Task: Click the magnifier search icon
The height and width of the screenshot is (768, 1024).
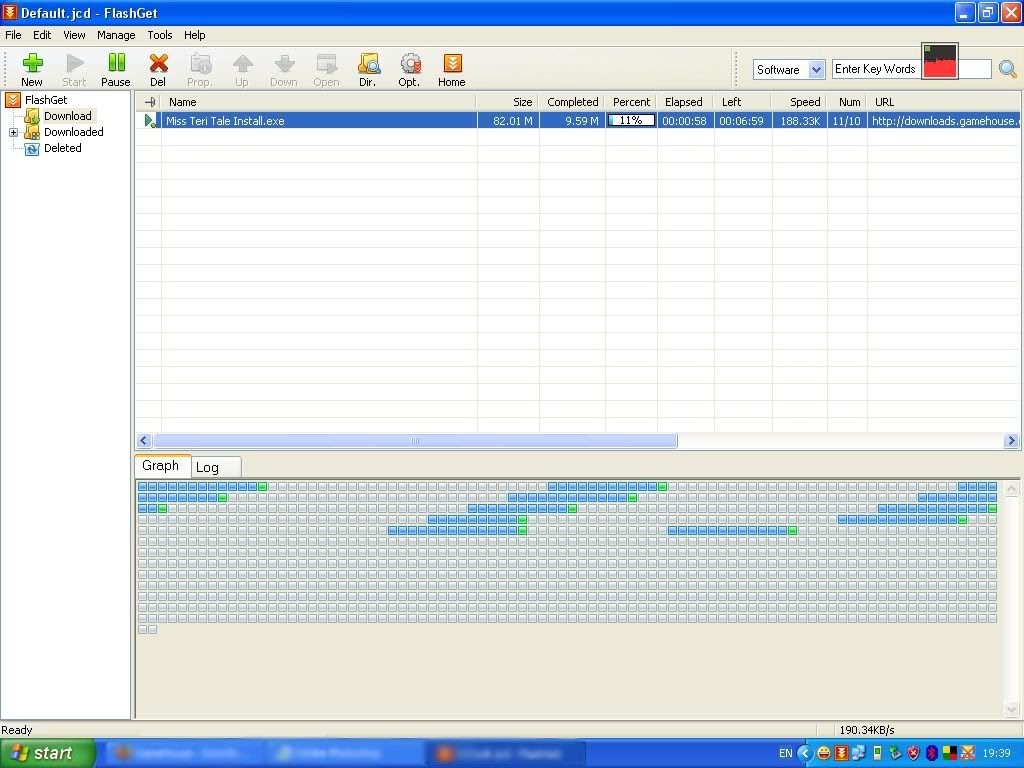Action: click(x=1008, y=69)
